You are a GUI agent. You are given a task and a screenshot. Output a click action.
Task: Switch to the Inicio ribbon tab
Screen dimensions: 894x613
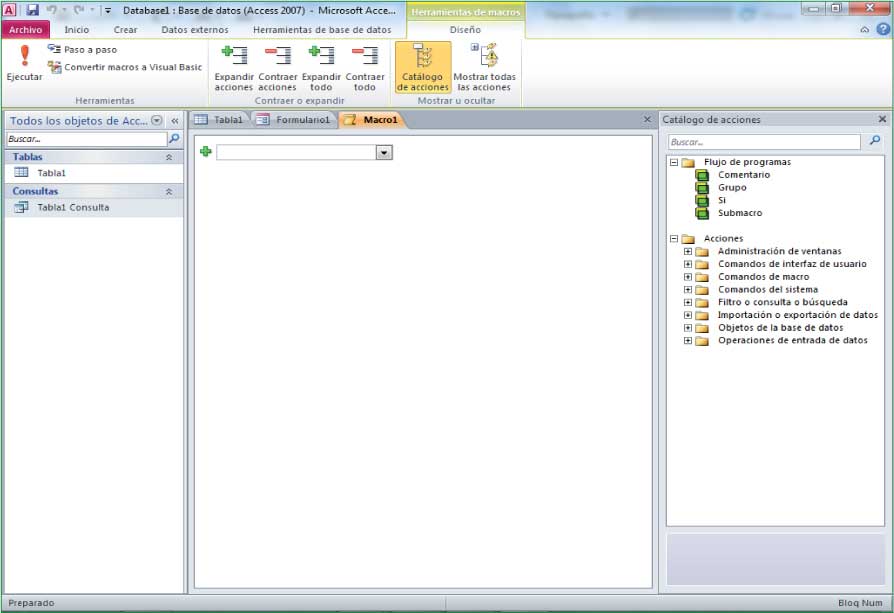(x=76, y=30)
